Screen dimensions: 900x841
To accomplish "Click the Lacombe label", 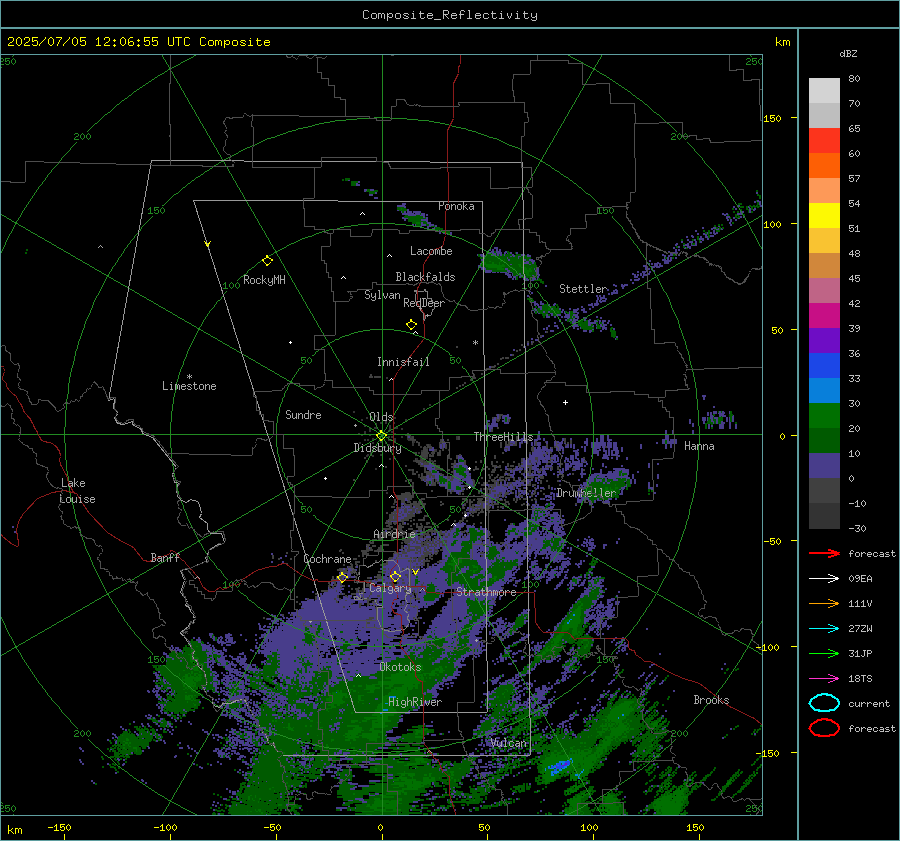I will pos(431,251).
